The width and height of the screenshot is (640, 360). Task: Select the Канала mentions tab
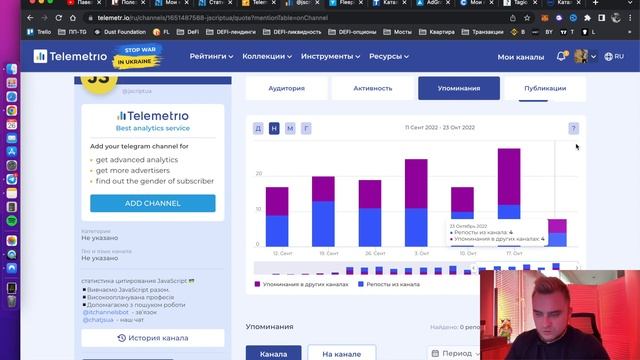(273, 354)
